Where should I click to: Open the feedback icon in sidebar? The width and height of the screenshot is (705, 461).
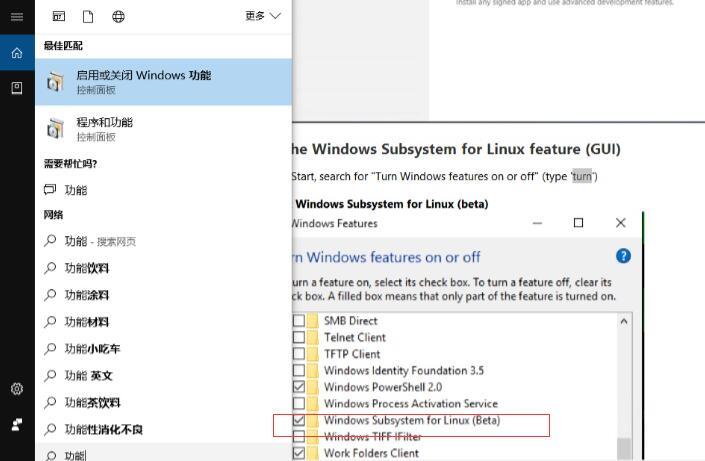click(17, 424)
